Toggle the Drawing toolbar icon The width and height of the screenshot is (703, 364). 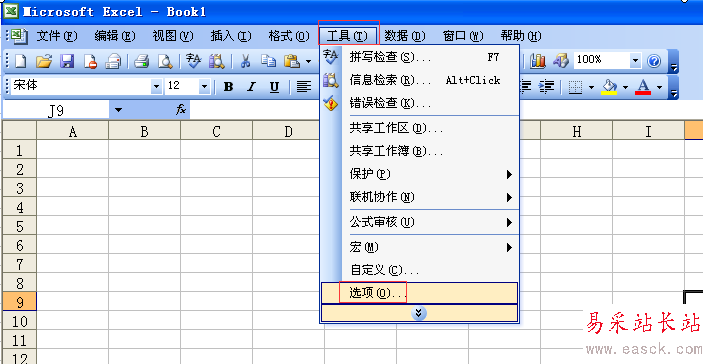click(x=560, y=61)
